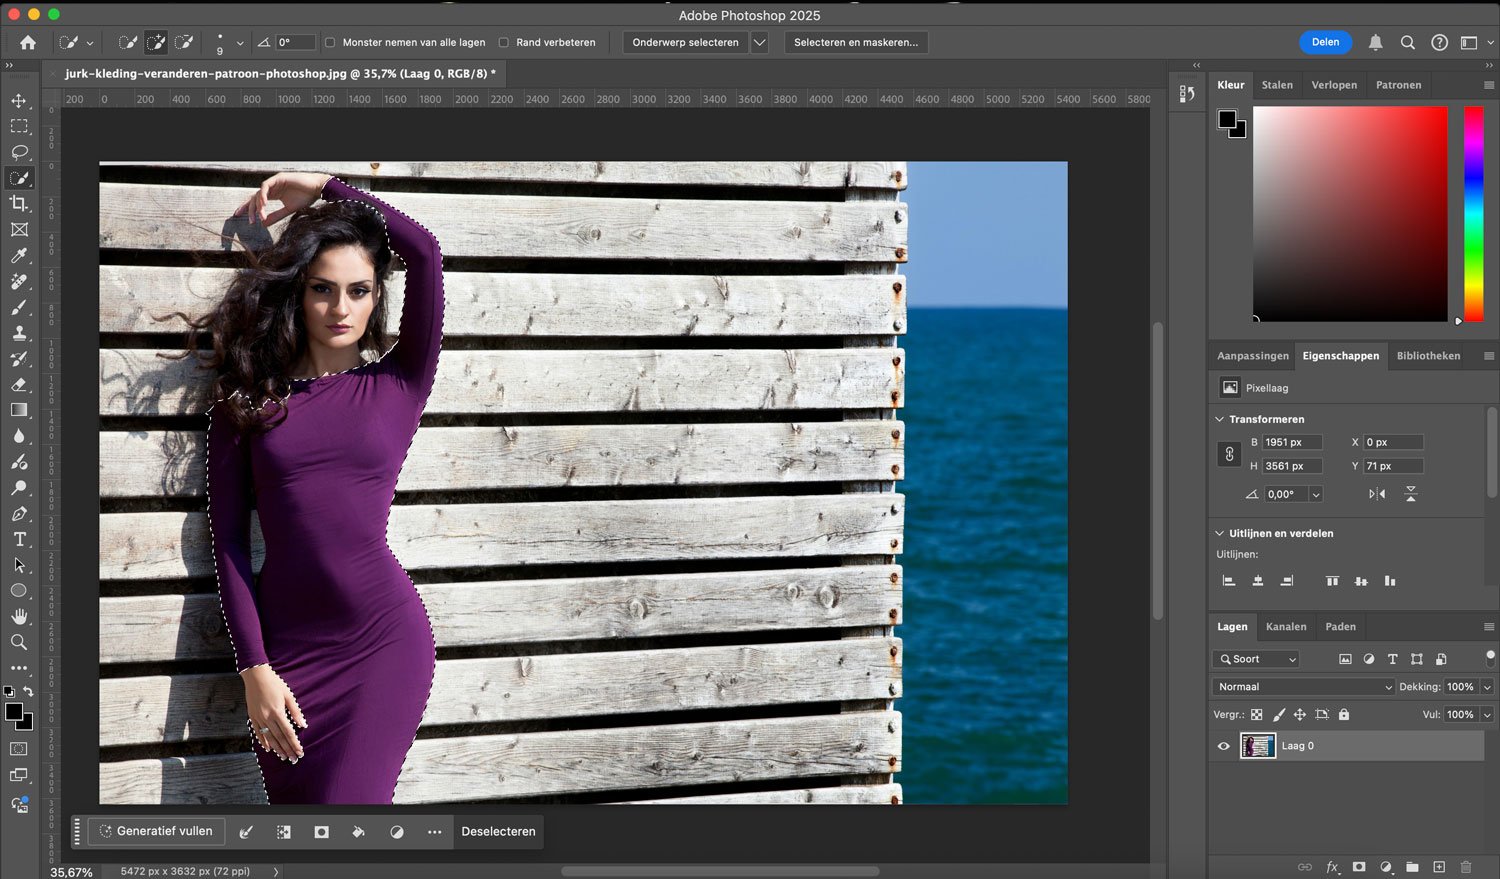
Task: Select the Ellipse shape tool
Action: [19, 591]
